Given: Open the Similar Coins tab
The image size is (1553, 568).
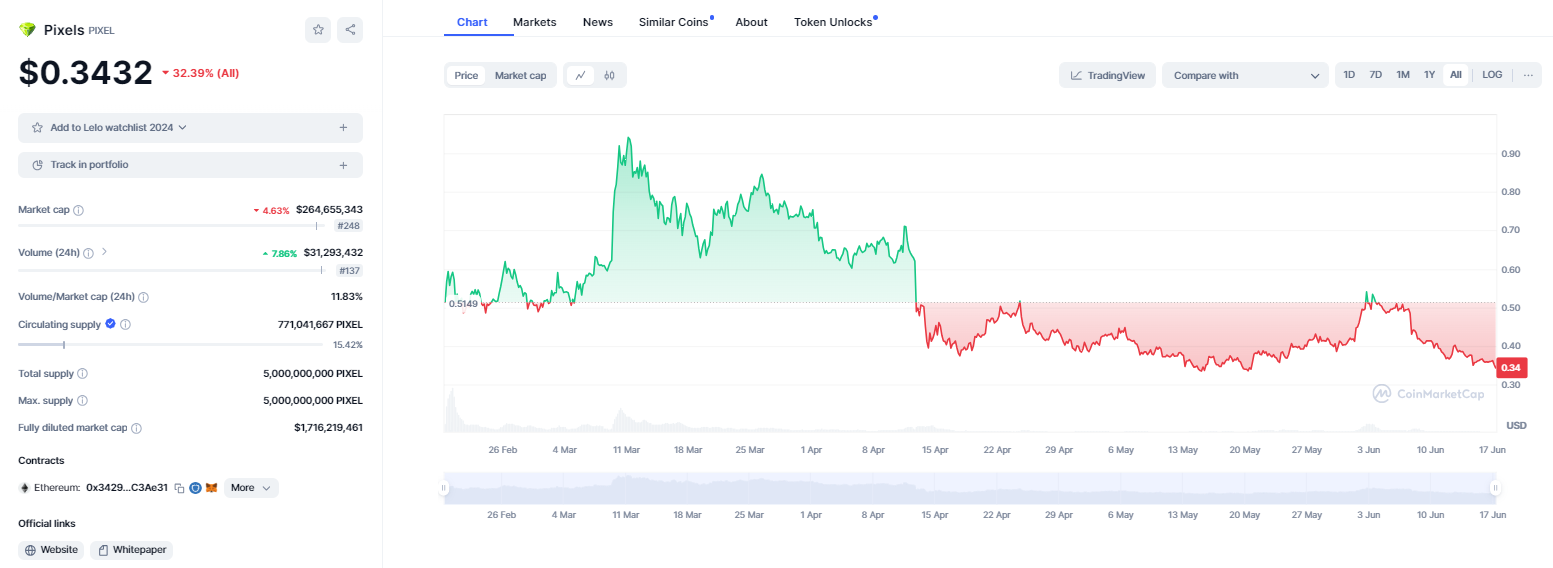Looking at the screenshot, I should (x=674, y=22).
